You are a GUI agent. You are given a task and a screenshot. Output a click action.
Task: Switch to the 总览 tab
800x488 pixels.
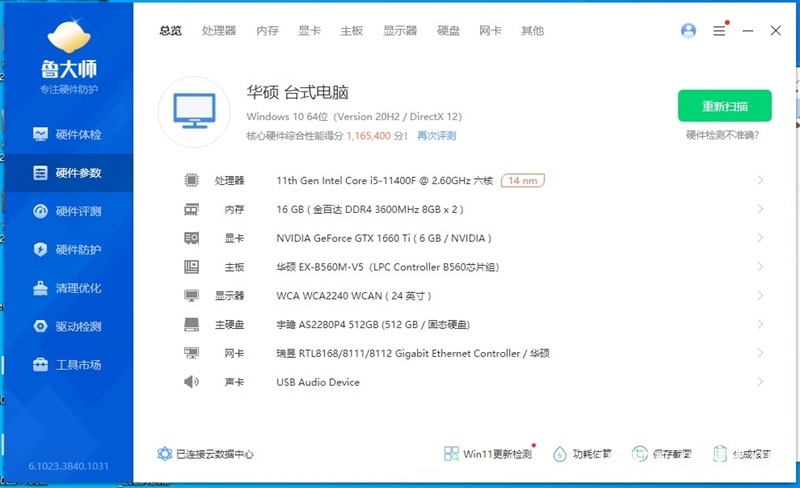coord(170,31)
